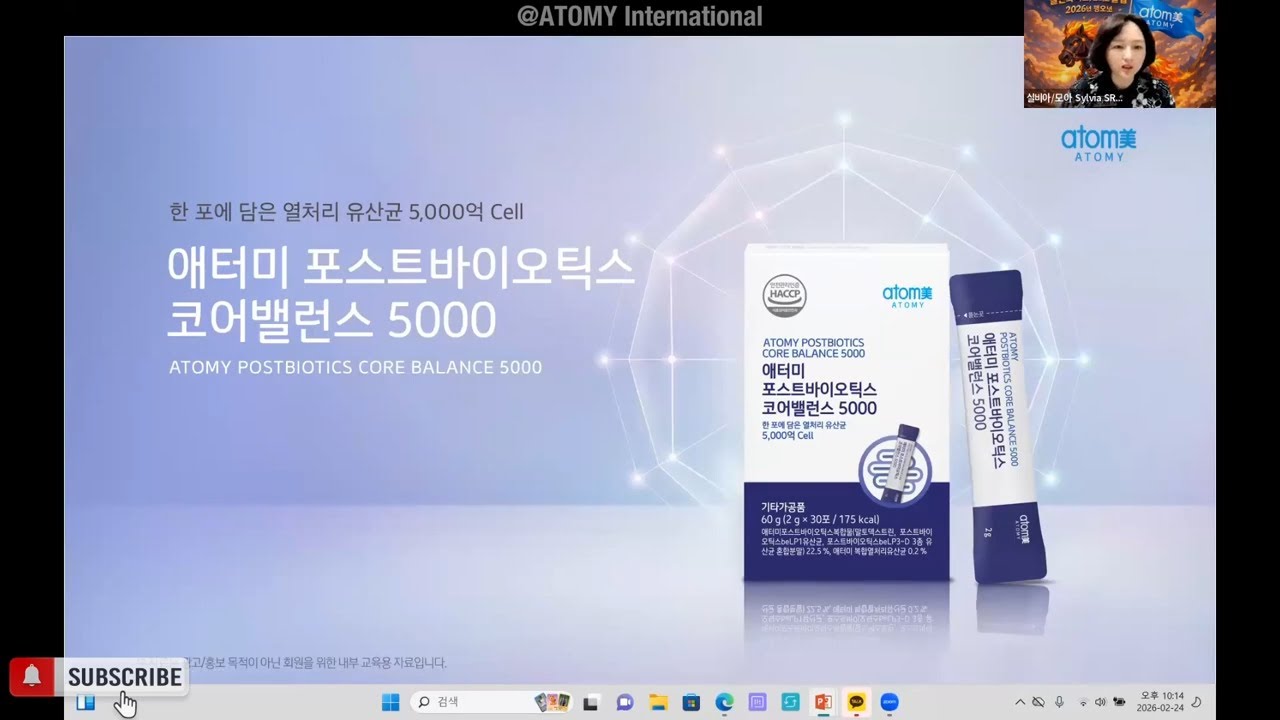Click the battery status tray icon
The width and height of the screenshot is (1280, 720).
(x=1119, y=702)
